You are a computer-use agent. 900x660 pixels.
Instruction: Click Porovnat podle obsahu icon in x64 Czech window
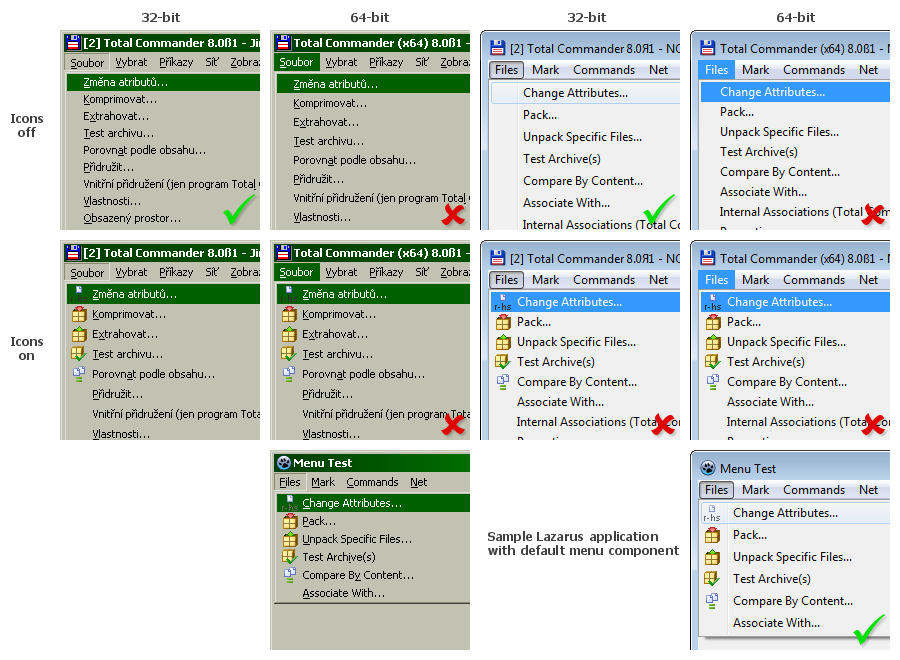pos(289,374)
